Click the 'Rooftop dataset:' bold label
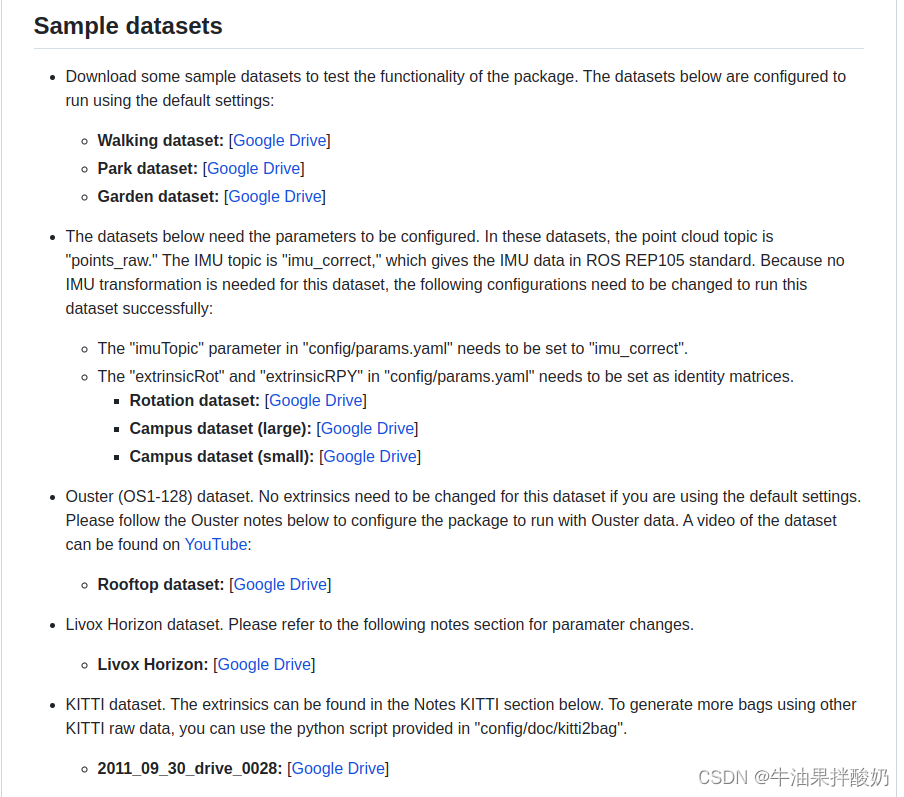The width and height of the screenshot is (904, 797). tap(161, 585)
